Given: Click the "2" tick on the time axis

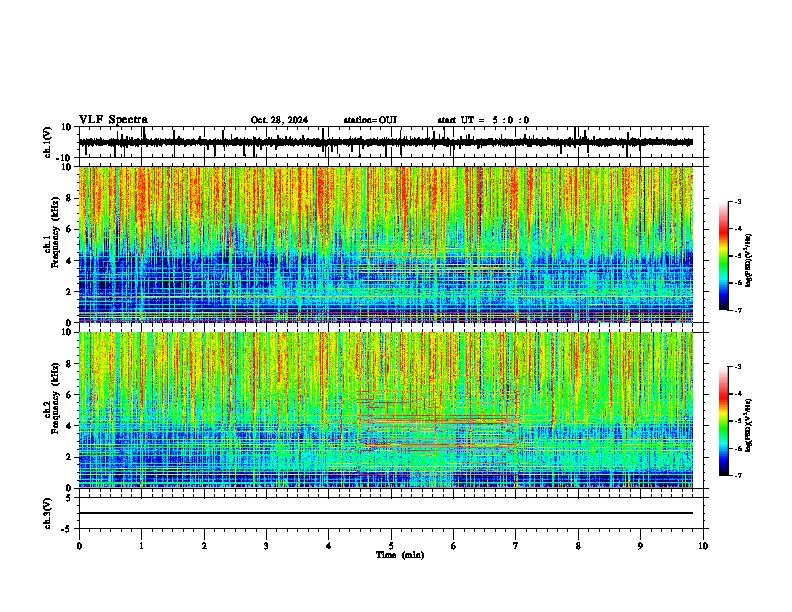Looking at the screenshot, I should (x=204, y=546).
